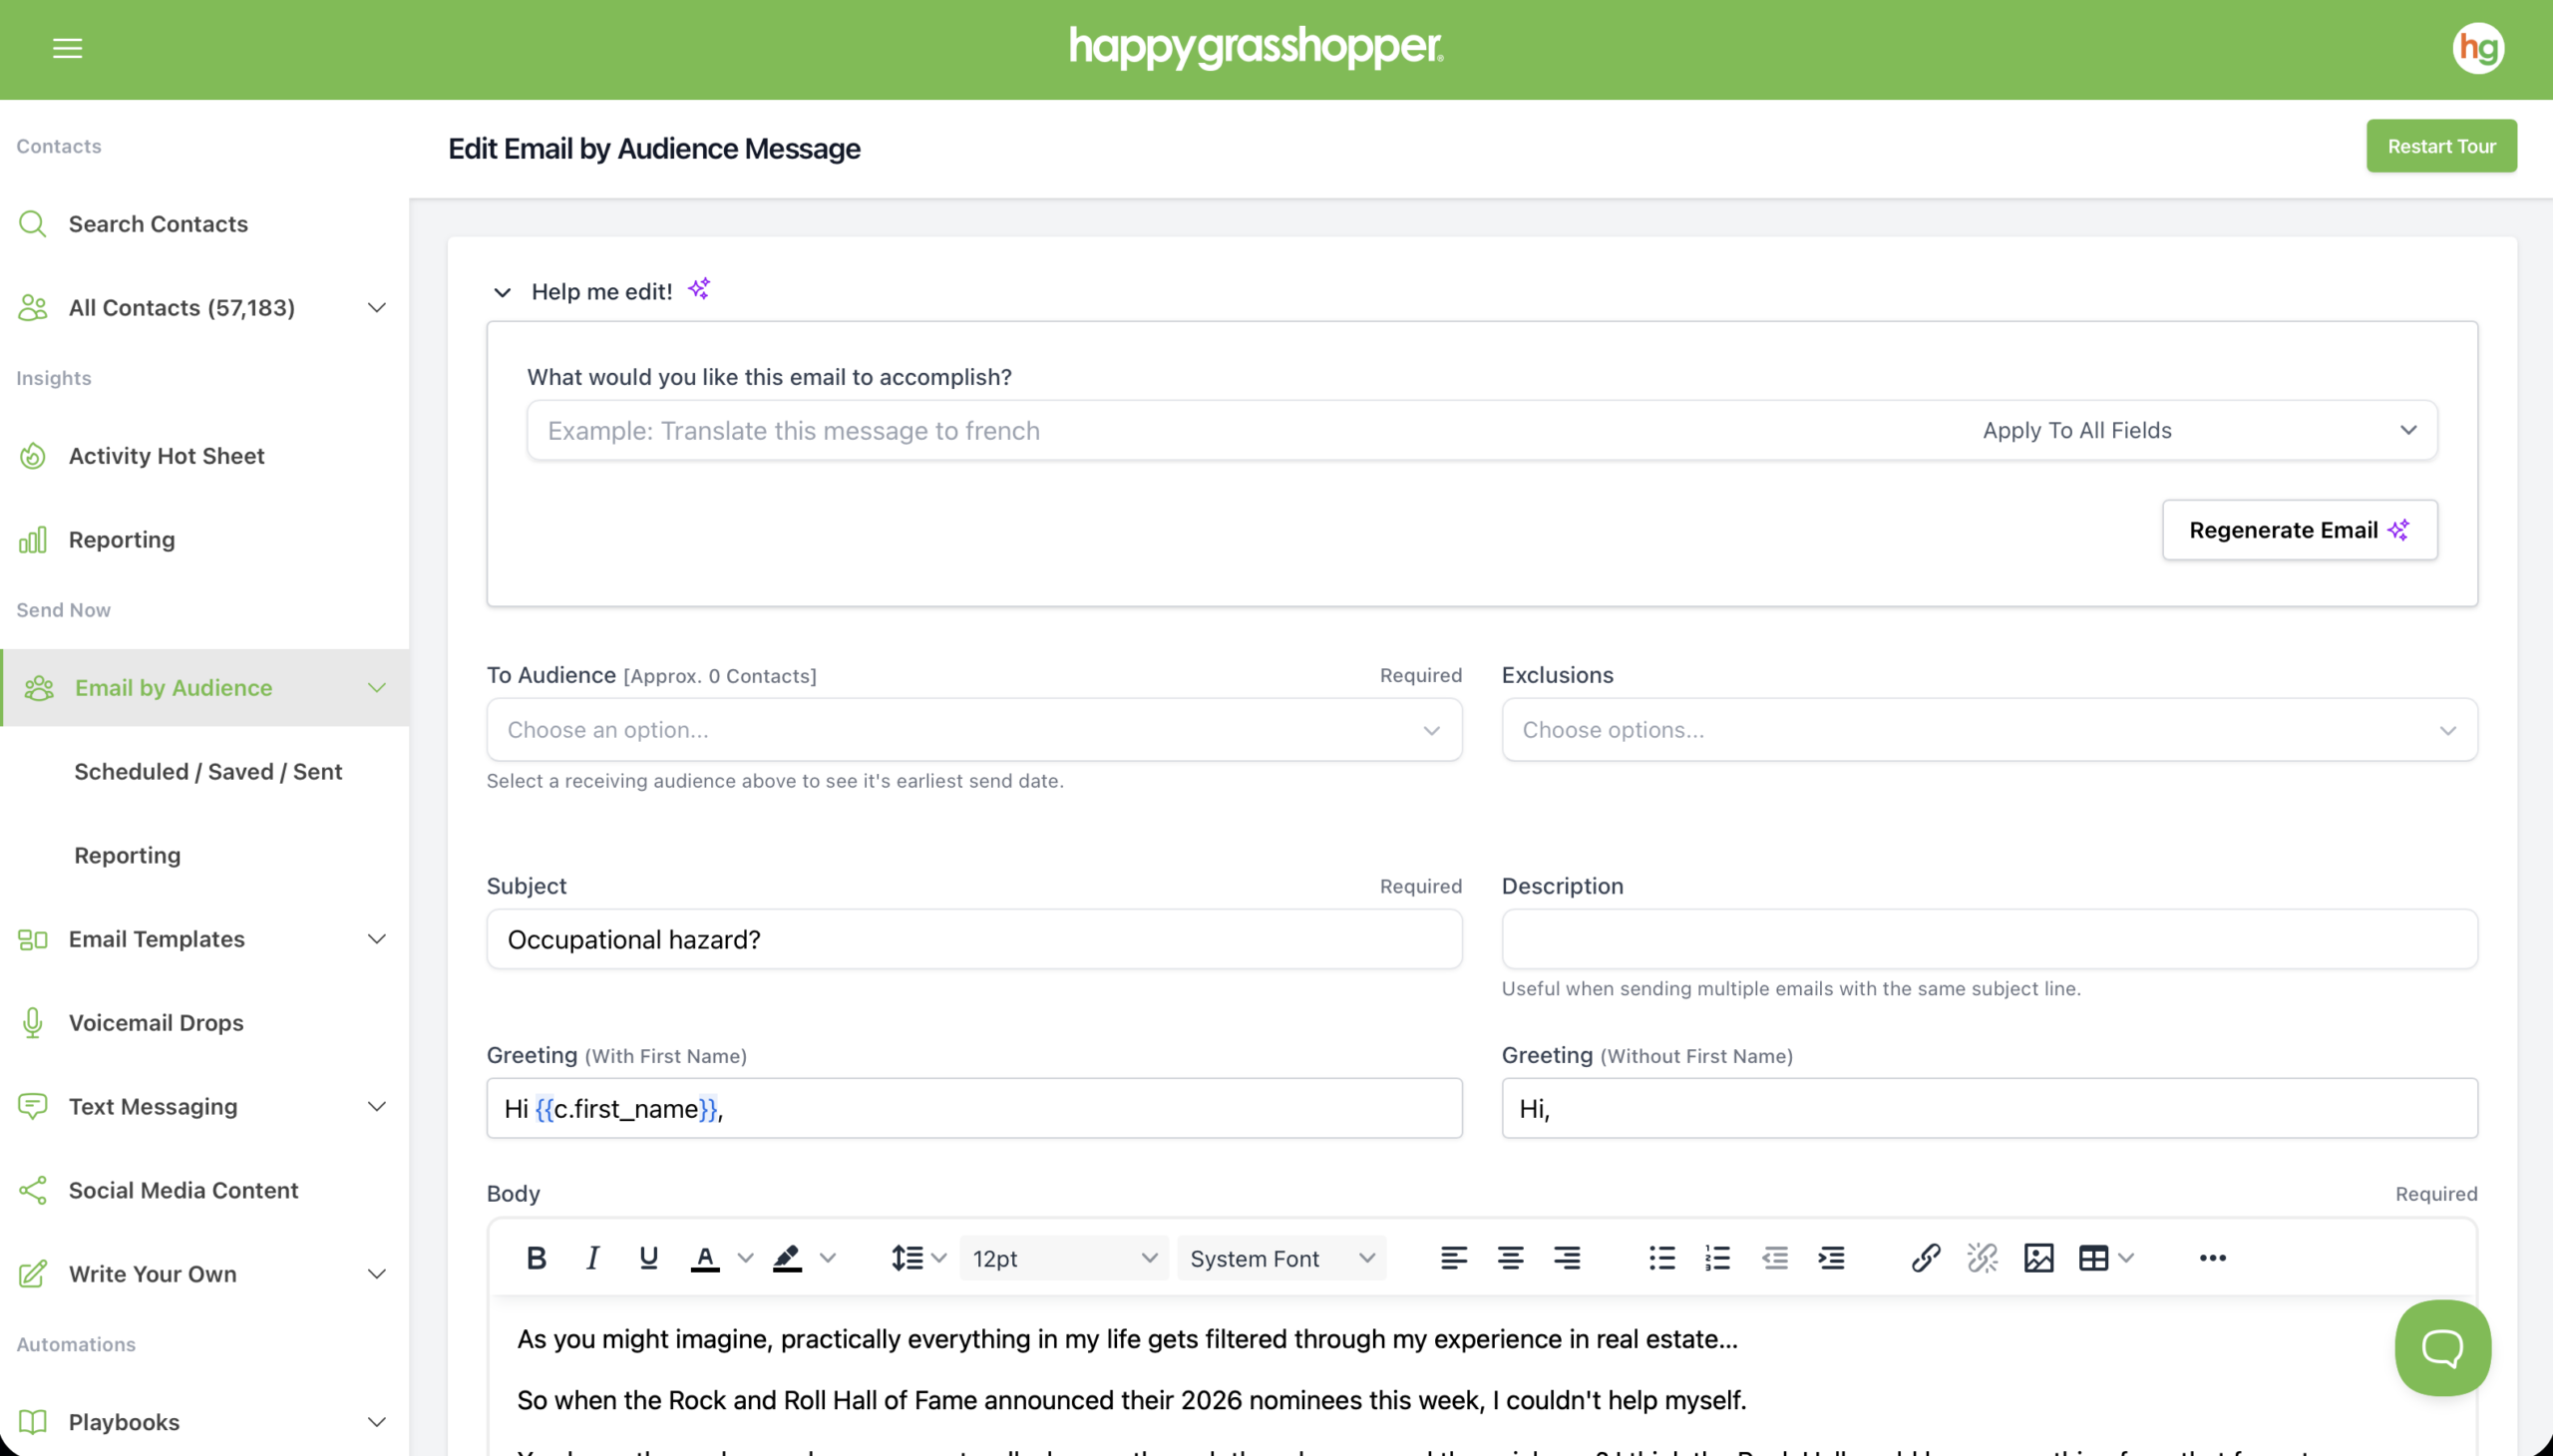The height and width of the screenshot is (1456, 2553).
Task: Insert a link with chain icon
Action: (1925, 1258)
